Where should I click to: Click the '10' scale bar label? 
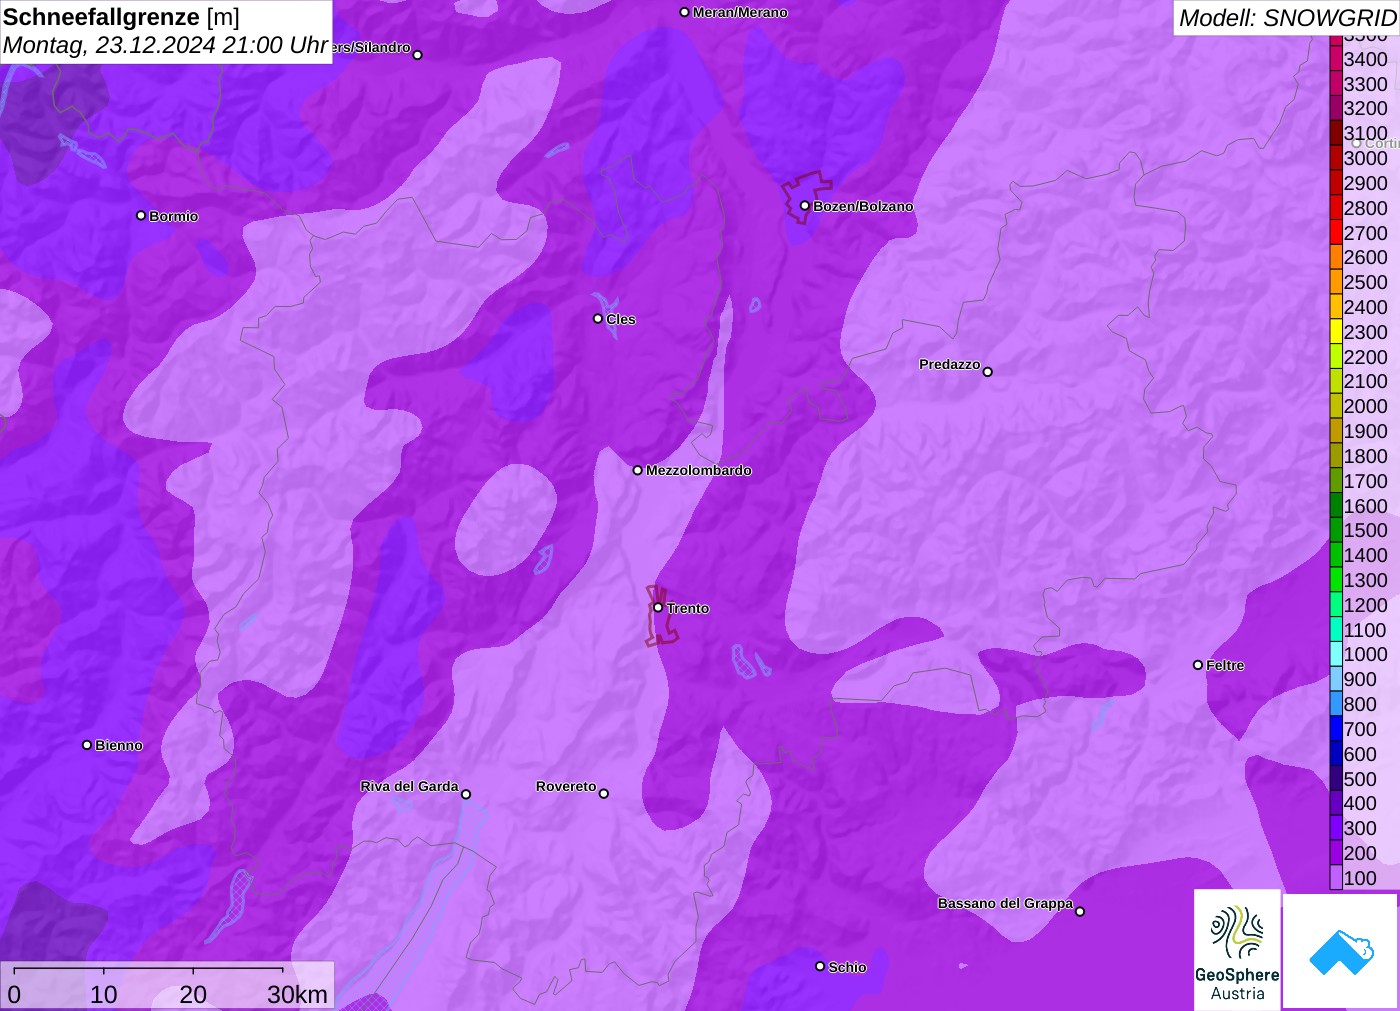coord(104,994)
